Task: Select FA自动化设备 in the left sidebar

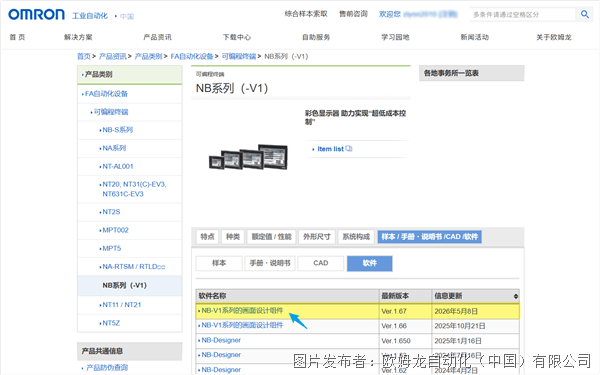Action: coord(106,94)
